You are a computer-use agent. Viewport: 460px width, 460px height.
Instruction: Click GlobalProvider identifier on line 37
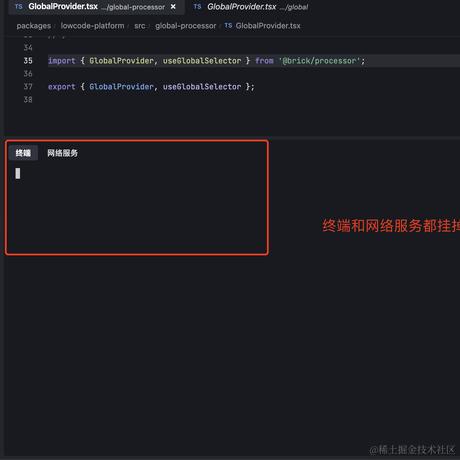(x=121, y=87)
